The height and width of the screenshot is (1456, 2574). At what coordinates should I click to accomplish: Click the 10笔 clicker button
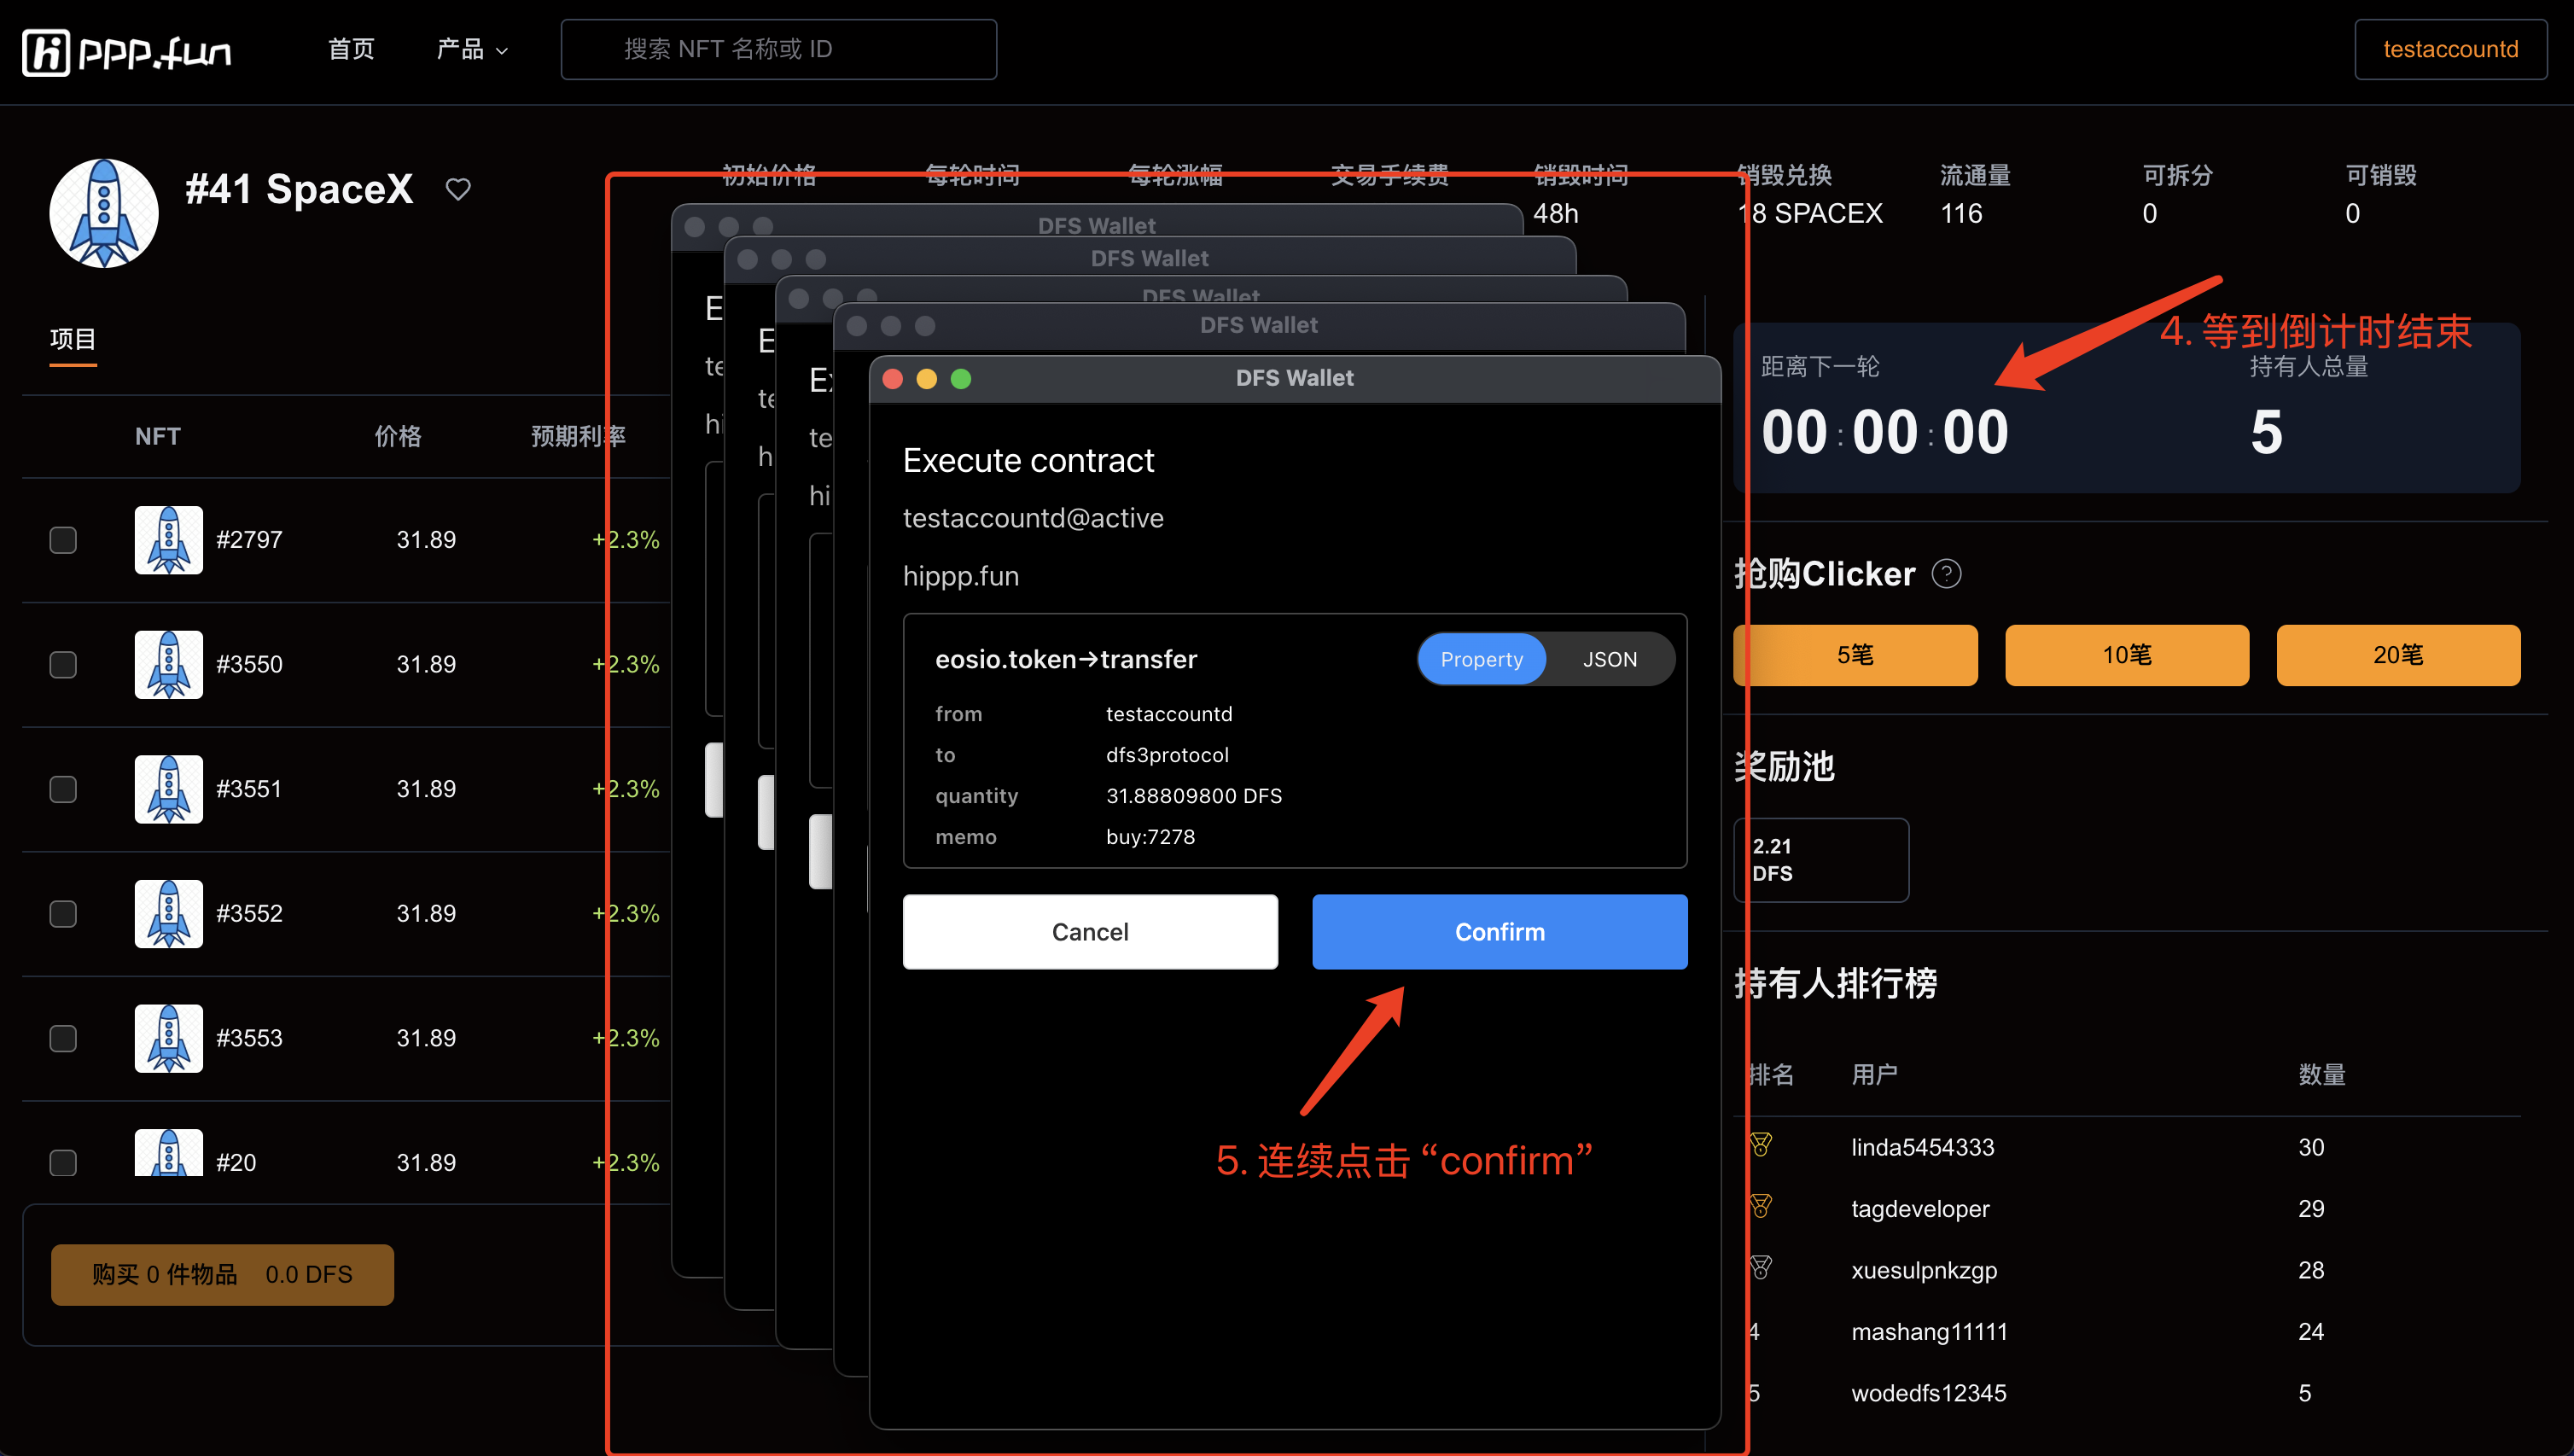[2127, 655]
